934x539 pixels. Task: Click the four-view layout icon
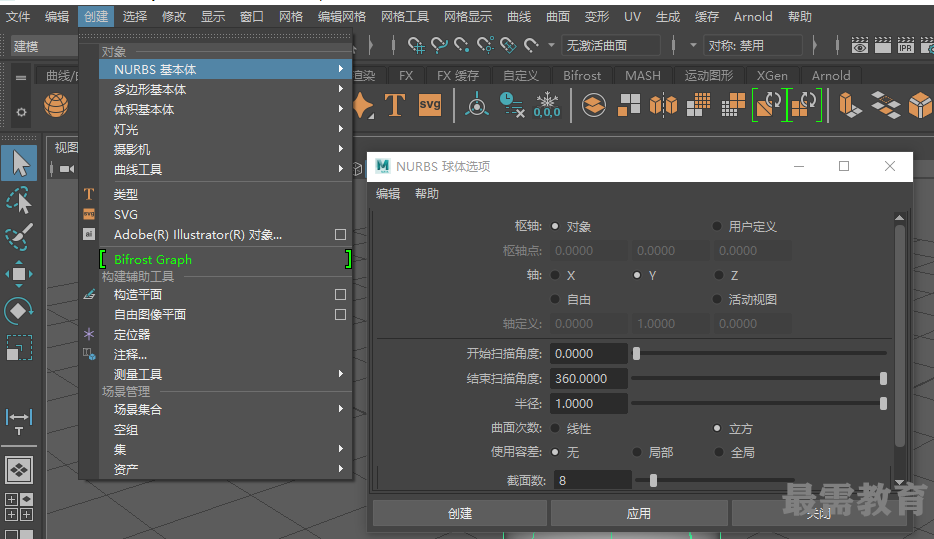pyautogui.click(x=19, y=506)
